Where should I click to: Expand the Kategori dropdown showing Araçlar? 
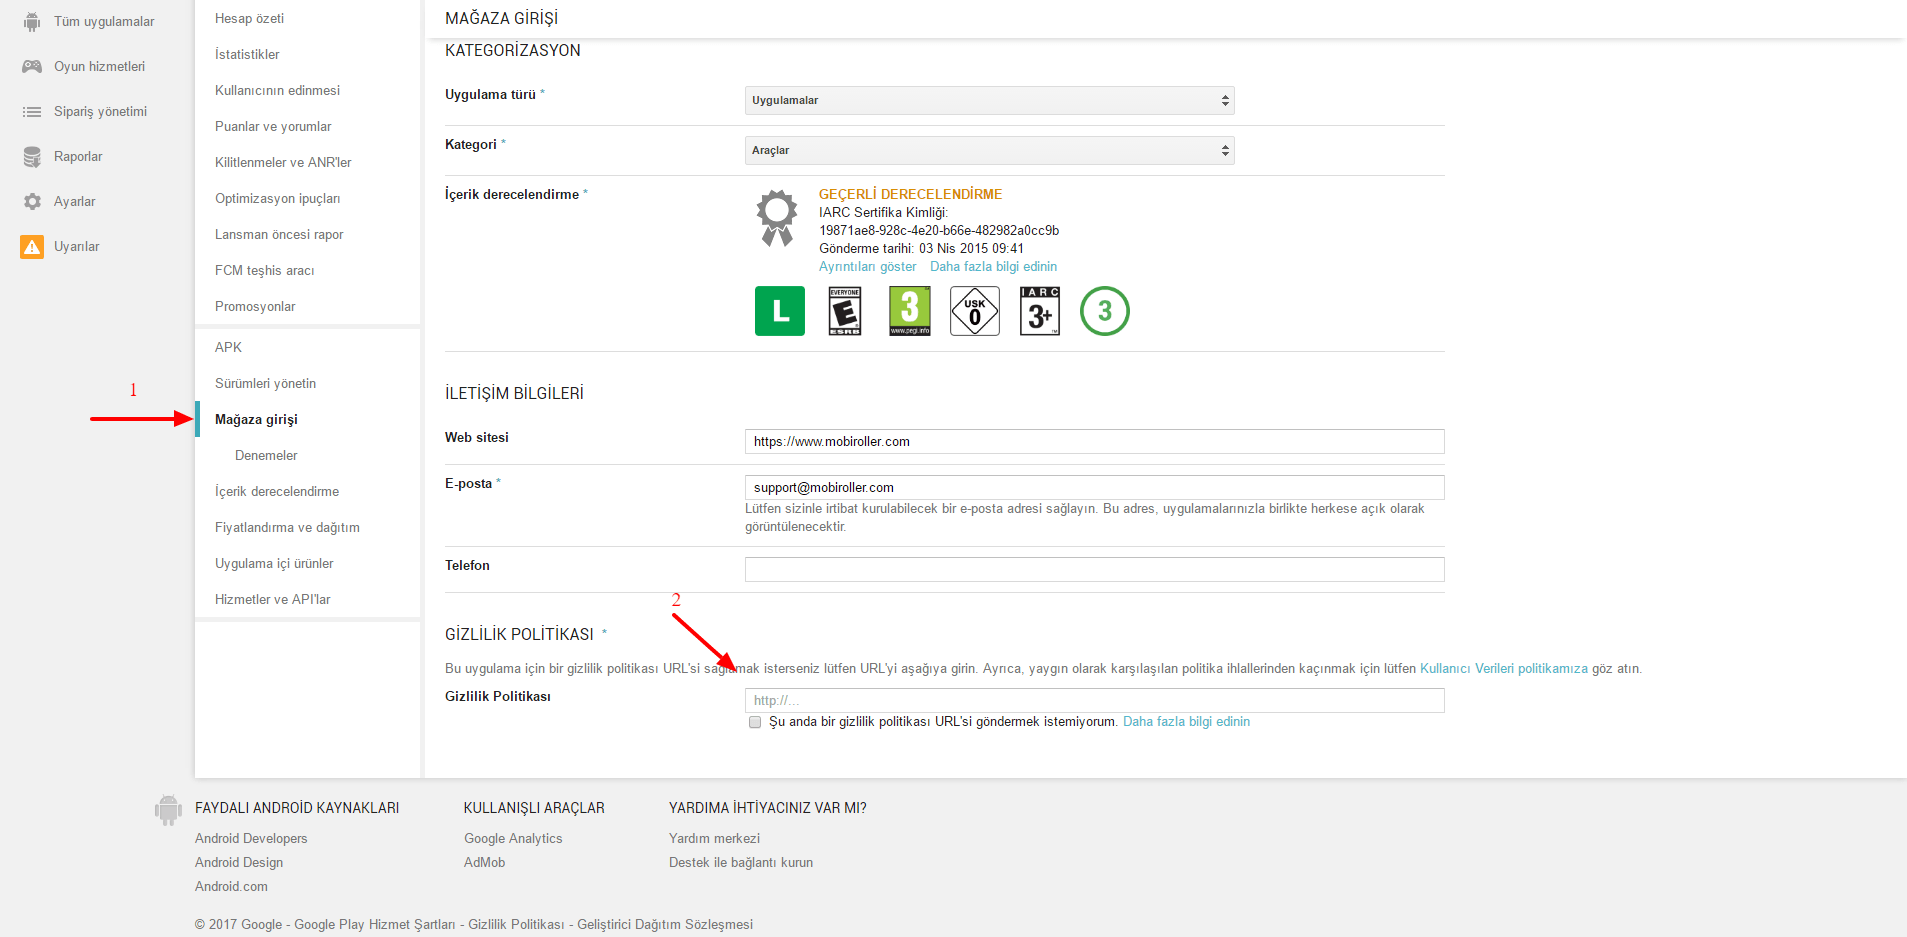(x=989, y=151)
